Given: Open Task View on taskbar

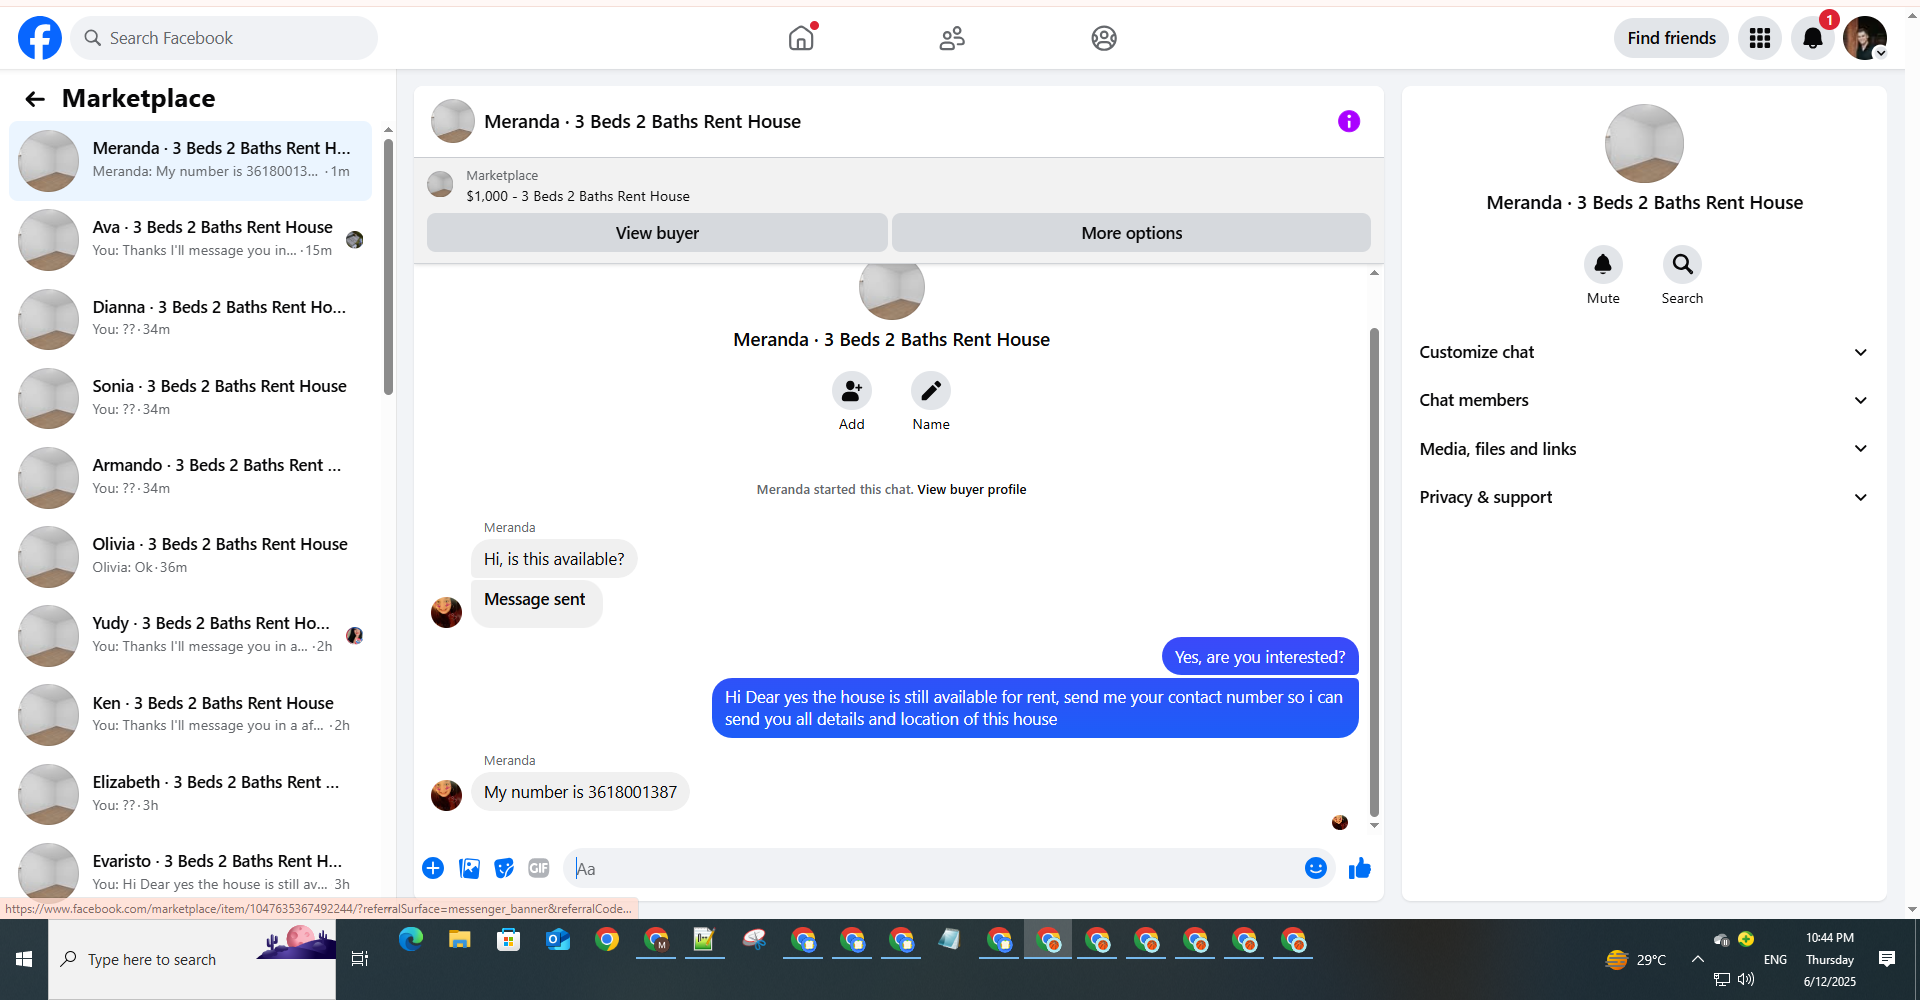Looking at the screenshot, I should [x=360, y=959].
